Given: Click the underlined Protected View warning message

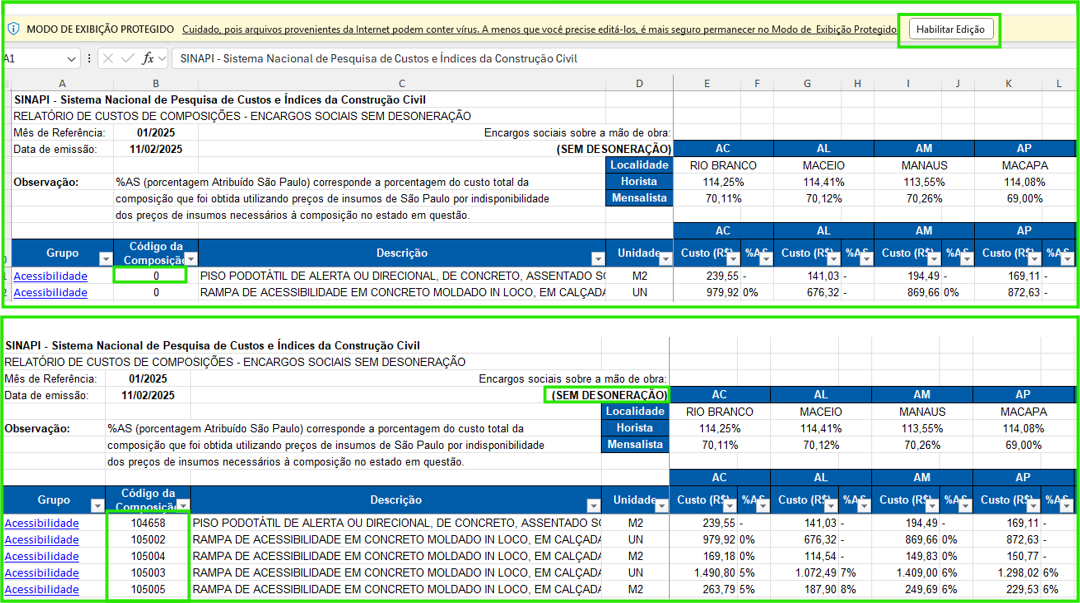Looking at the screenshot, I should coord(538,29).
